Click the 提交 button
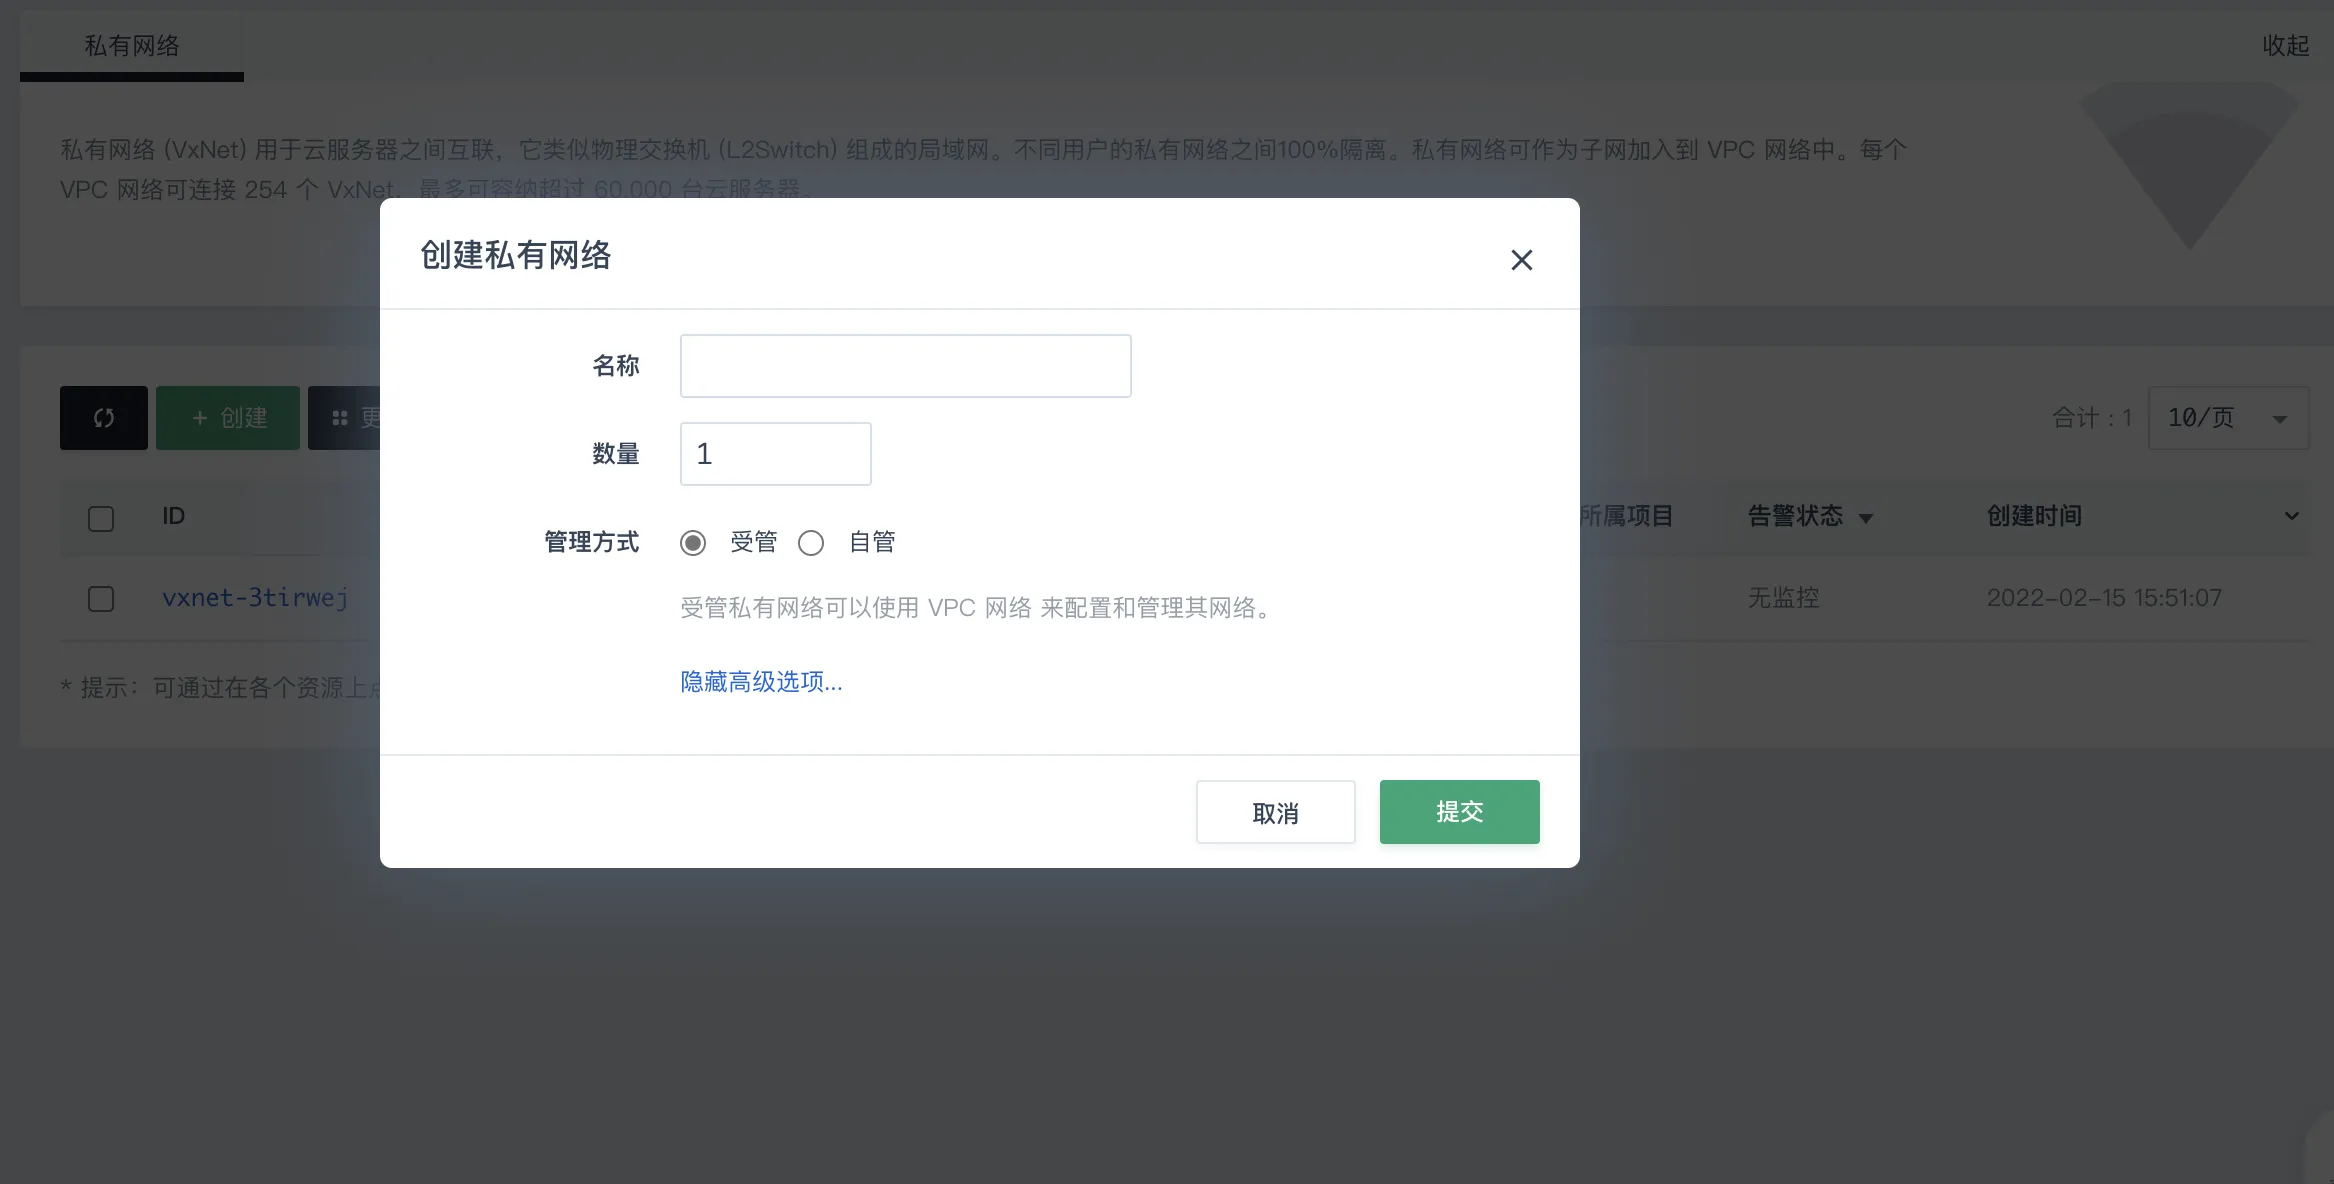This screenshot has width=2334, height=1184. (1459, 812)
